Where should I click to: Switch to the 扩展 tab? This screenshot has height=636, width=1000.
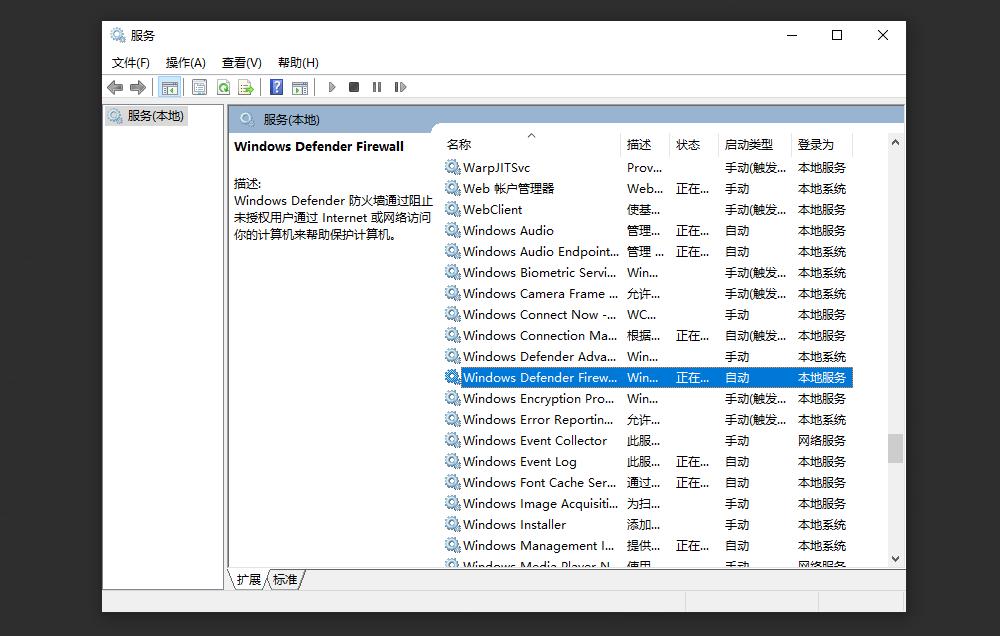pyautogui.click(x=248, y=579)
